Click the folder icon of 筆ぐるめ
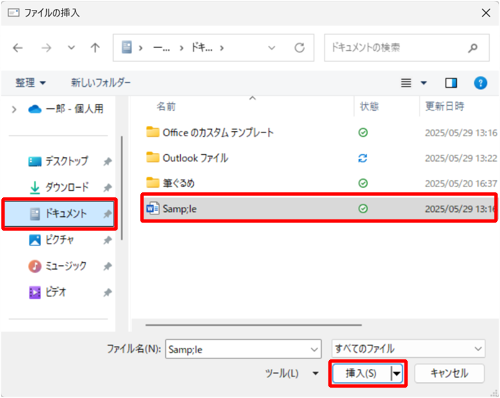This screenshot has height=398, width=500. coord(153,183)
